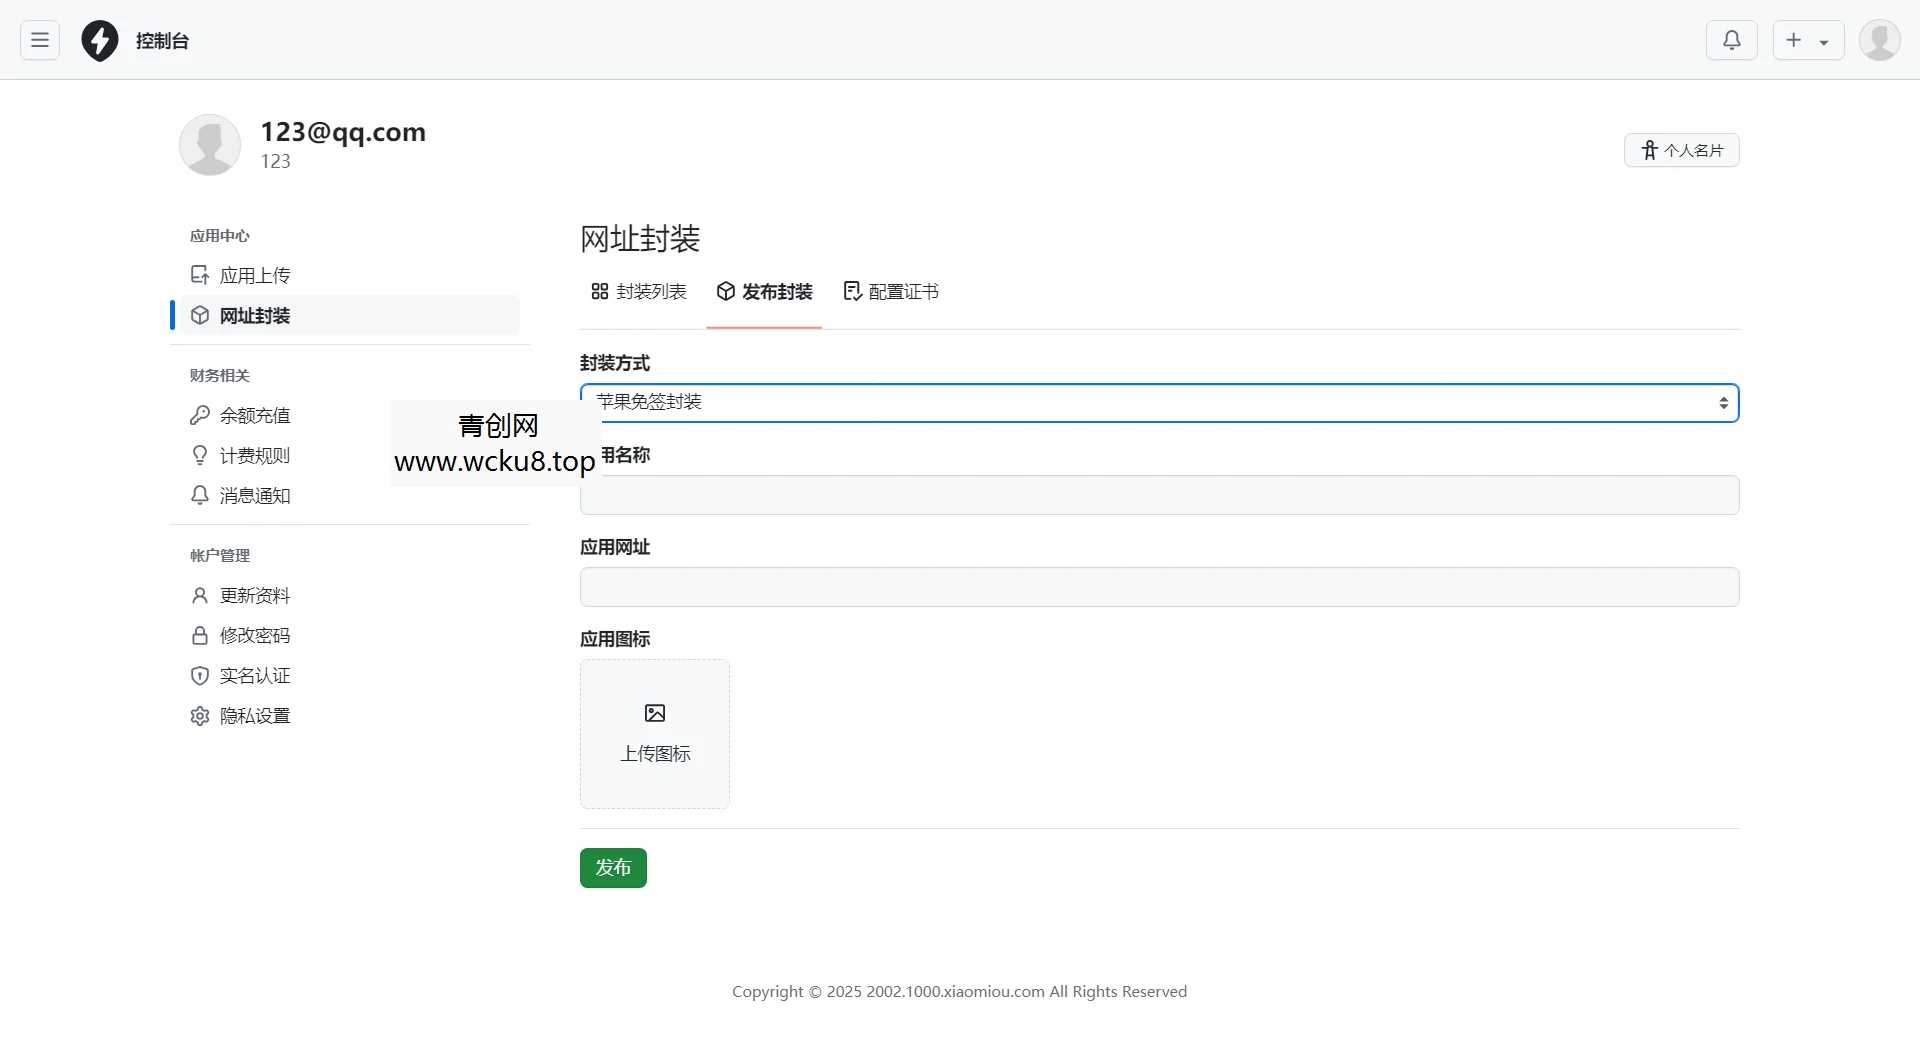Open the notification bell icon

click(1732, 40)
